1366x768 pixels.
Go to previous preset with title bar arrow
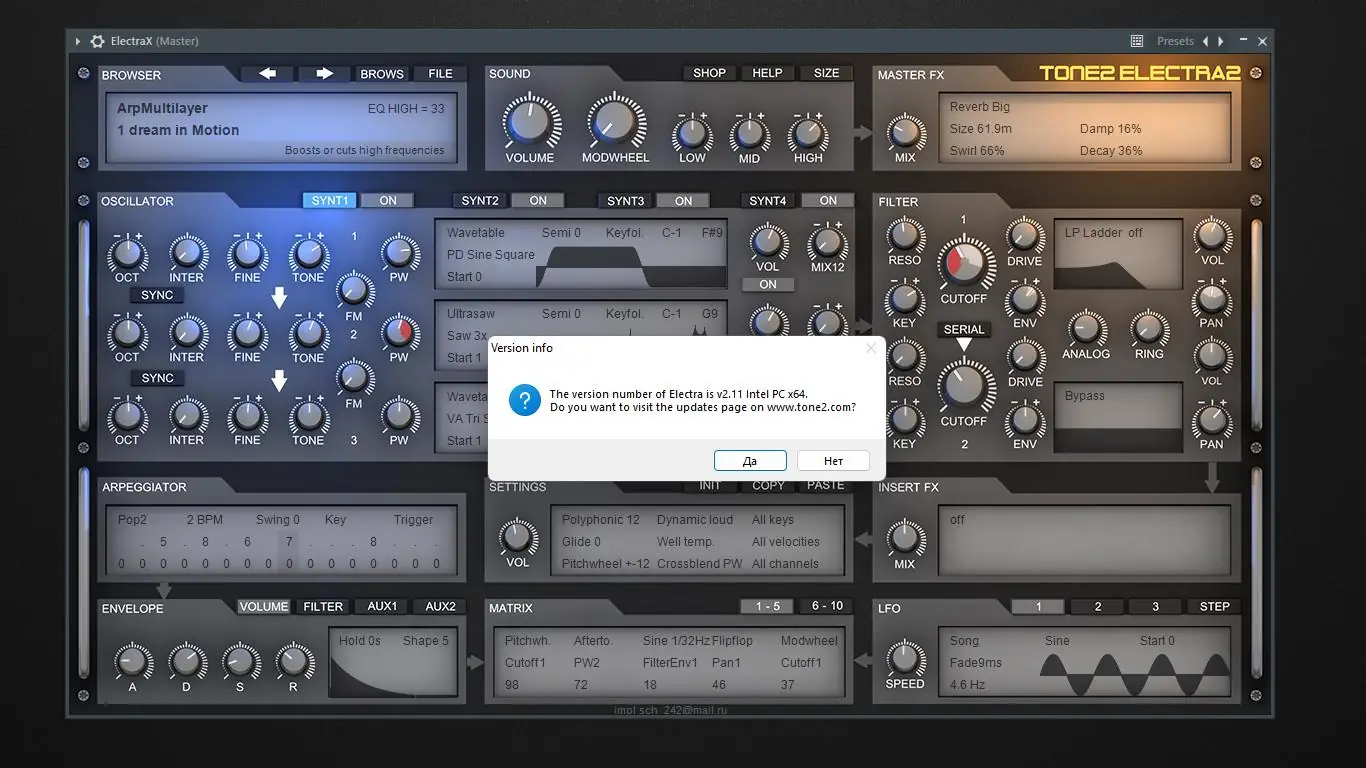click(x=1205, y=41)
